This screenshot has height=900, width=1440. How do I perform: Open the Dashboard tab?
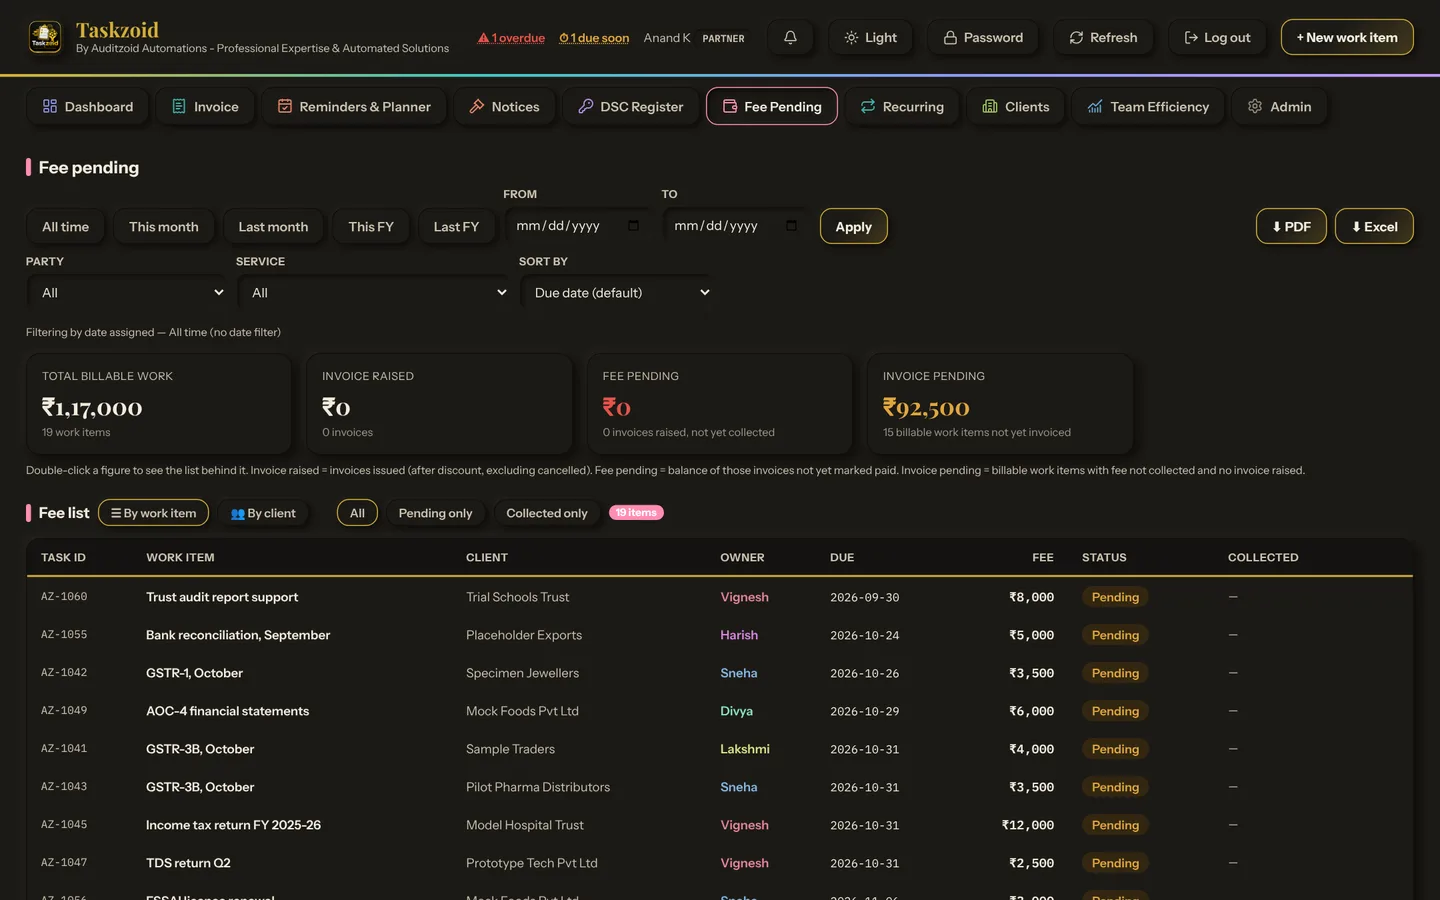point(88,107)
